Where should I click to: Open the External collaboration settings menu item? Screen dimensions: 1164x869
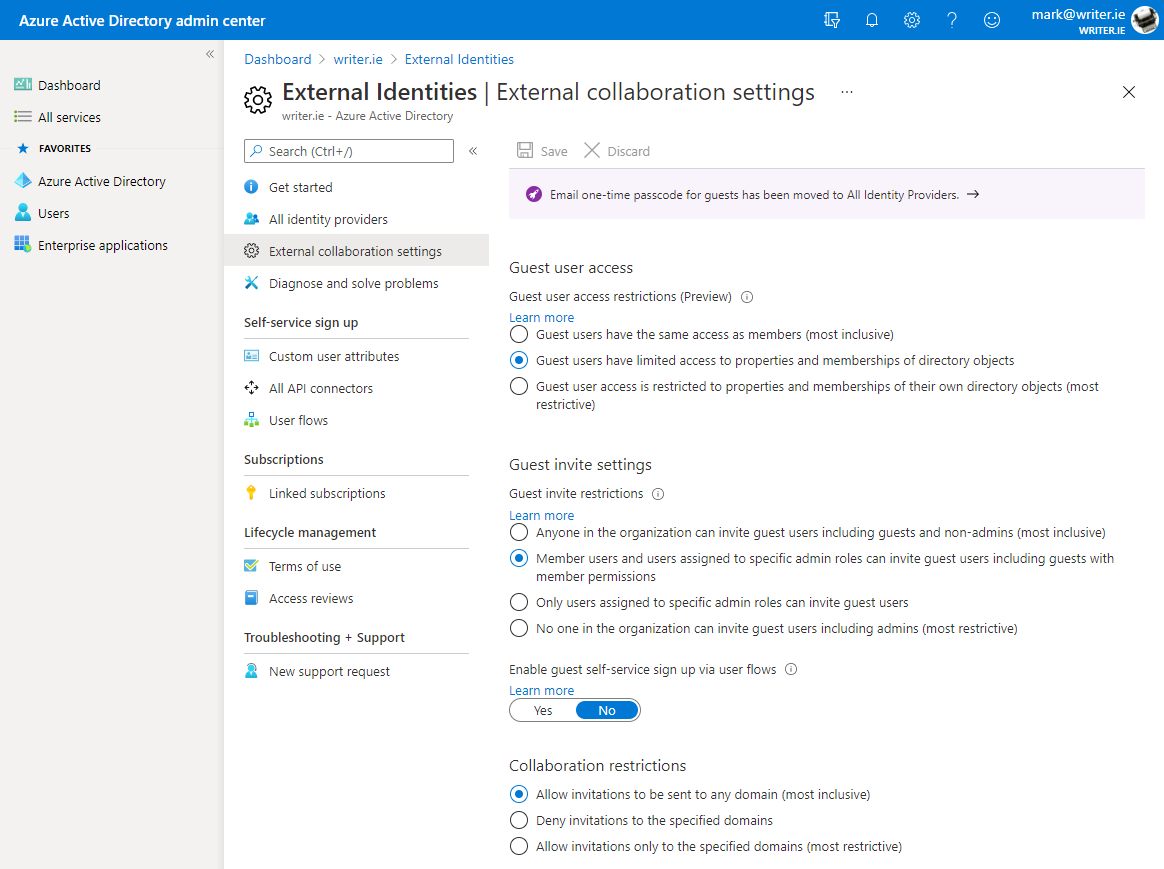point(356,251)
